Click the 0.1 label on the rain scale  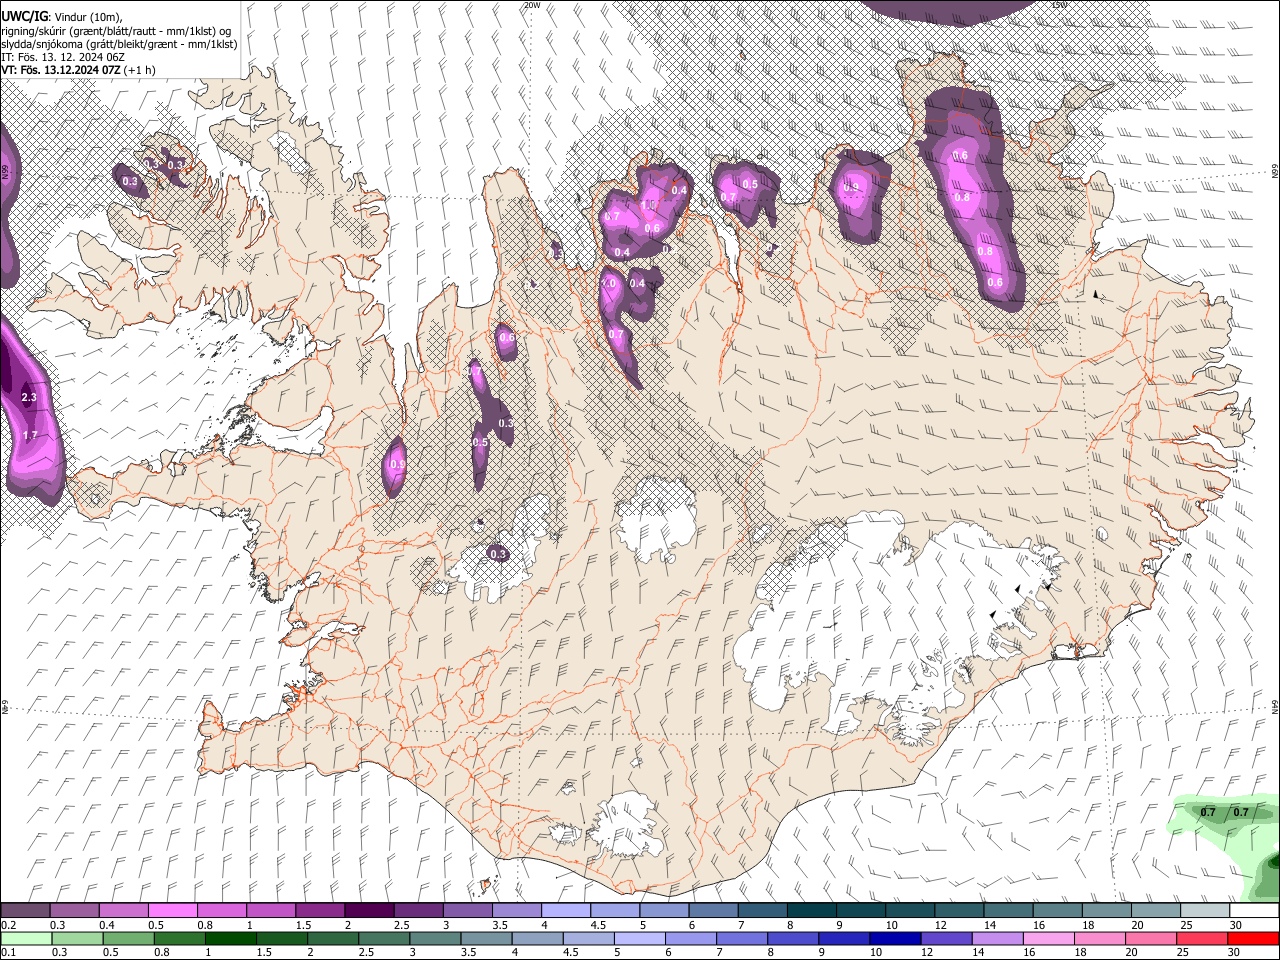coord(8,952)
